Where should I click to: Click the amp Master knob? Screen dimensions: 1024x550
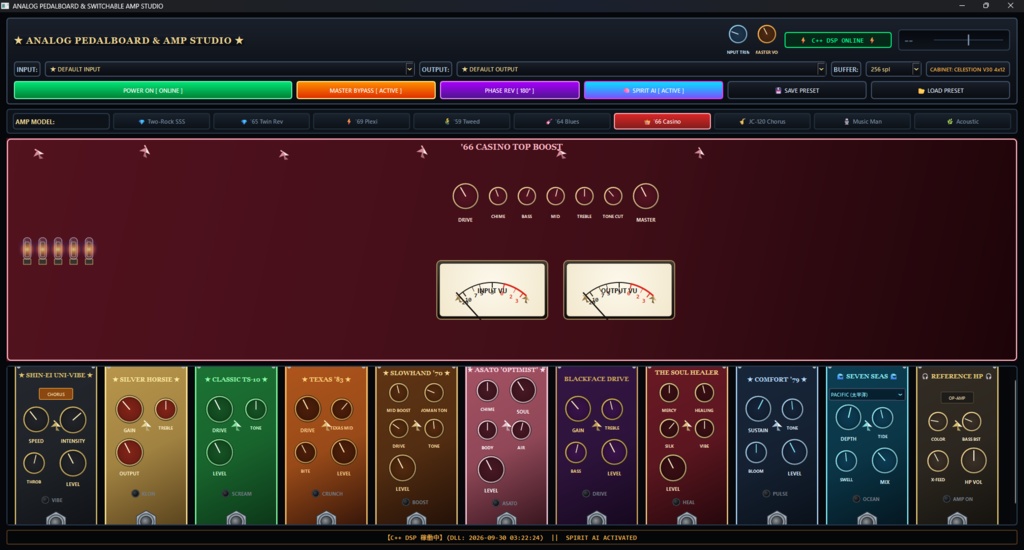[x=645, y=196]
